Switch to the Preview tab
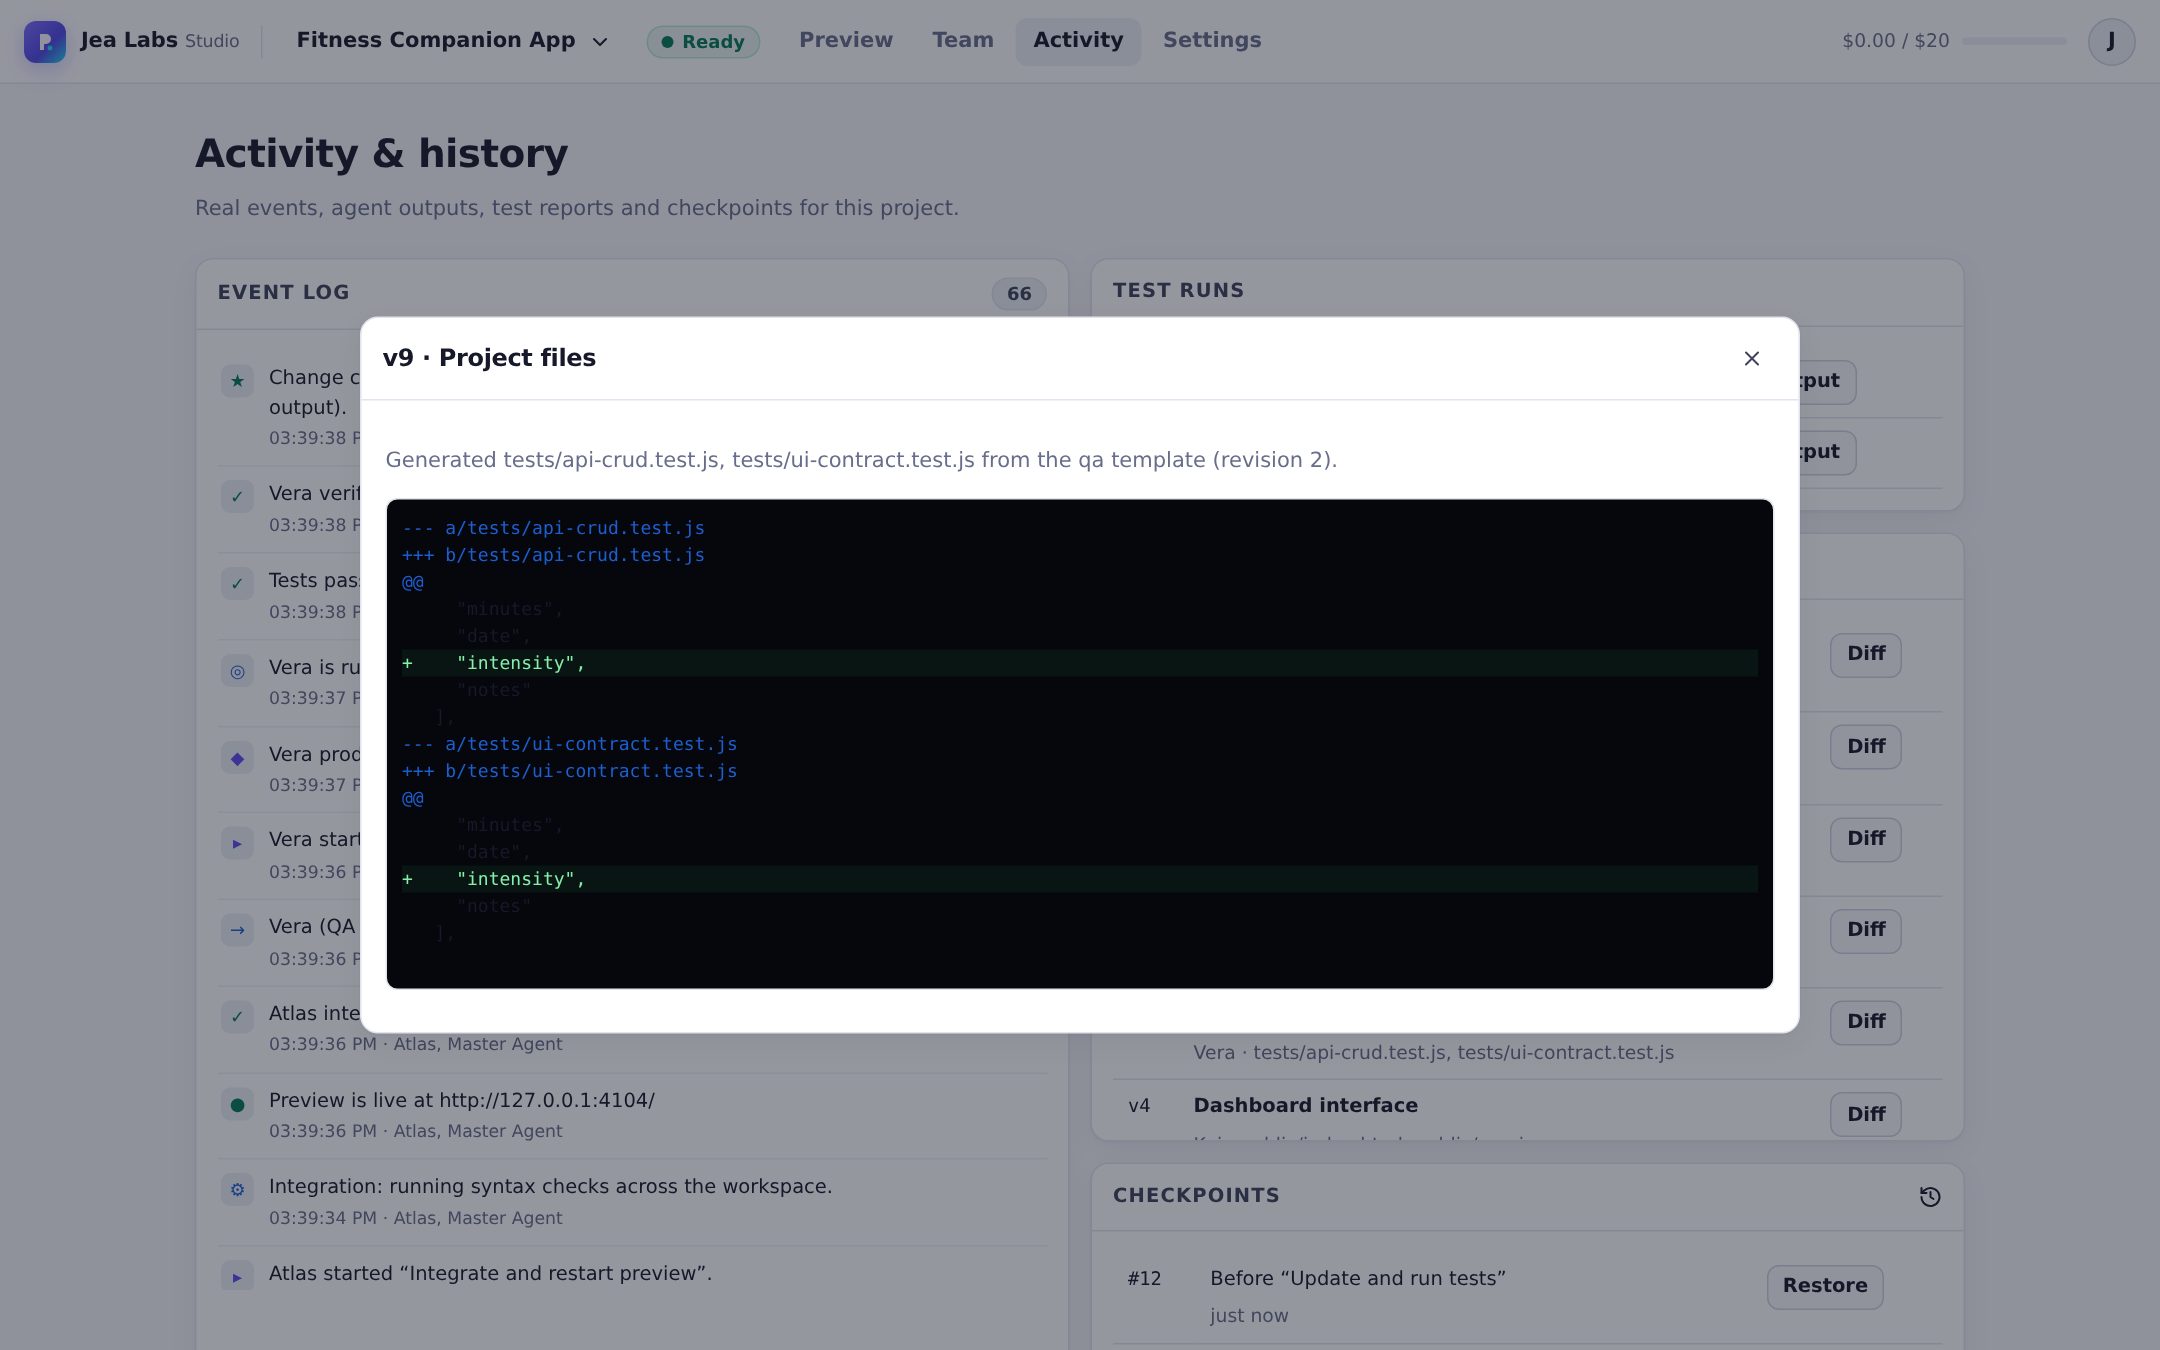The image size is (2160, 1350). coord(846,41)
